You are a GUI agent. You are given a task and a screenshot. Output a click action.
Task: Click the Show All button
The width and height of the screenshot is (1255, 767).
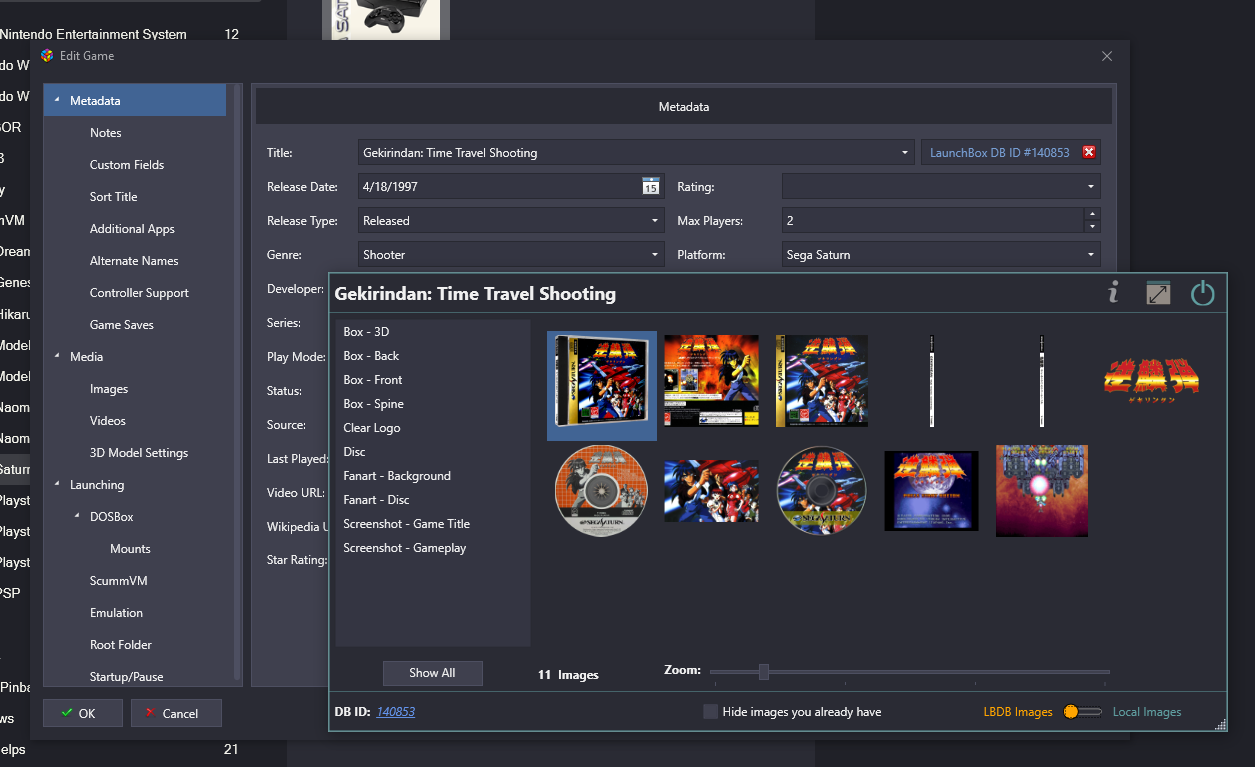click(432, 673)
